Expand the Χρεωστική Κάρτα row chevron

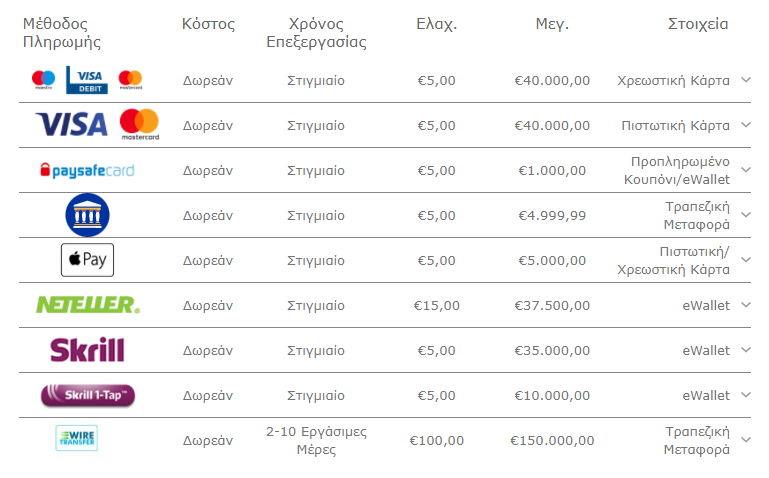[x=746, y=80]
